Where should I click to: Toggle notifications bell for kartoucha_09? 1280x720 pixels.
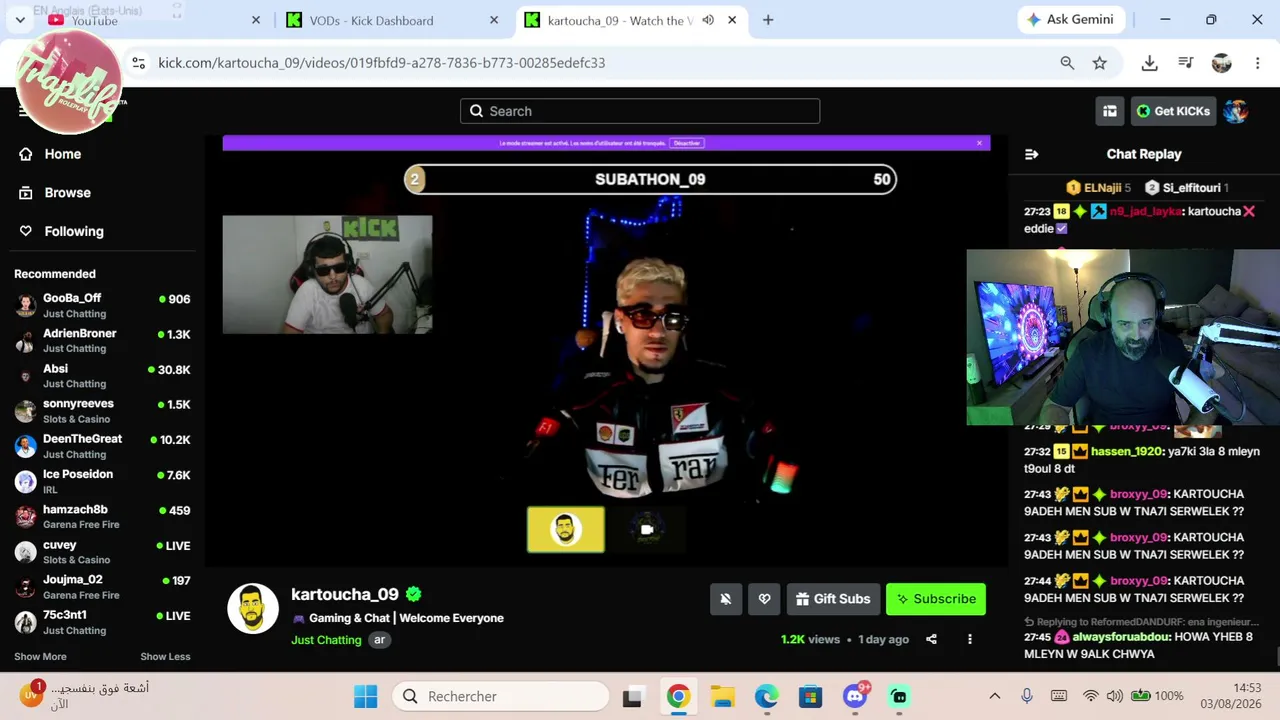[x=726, y=599]
